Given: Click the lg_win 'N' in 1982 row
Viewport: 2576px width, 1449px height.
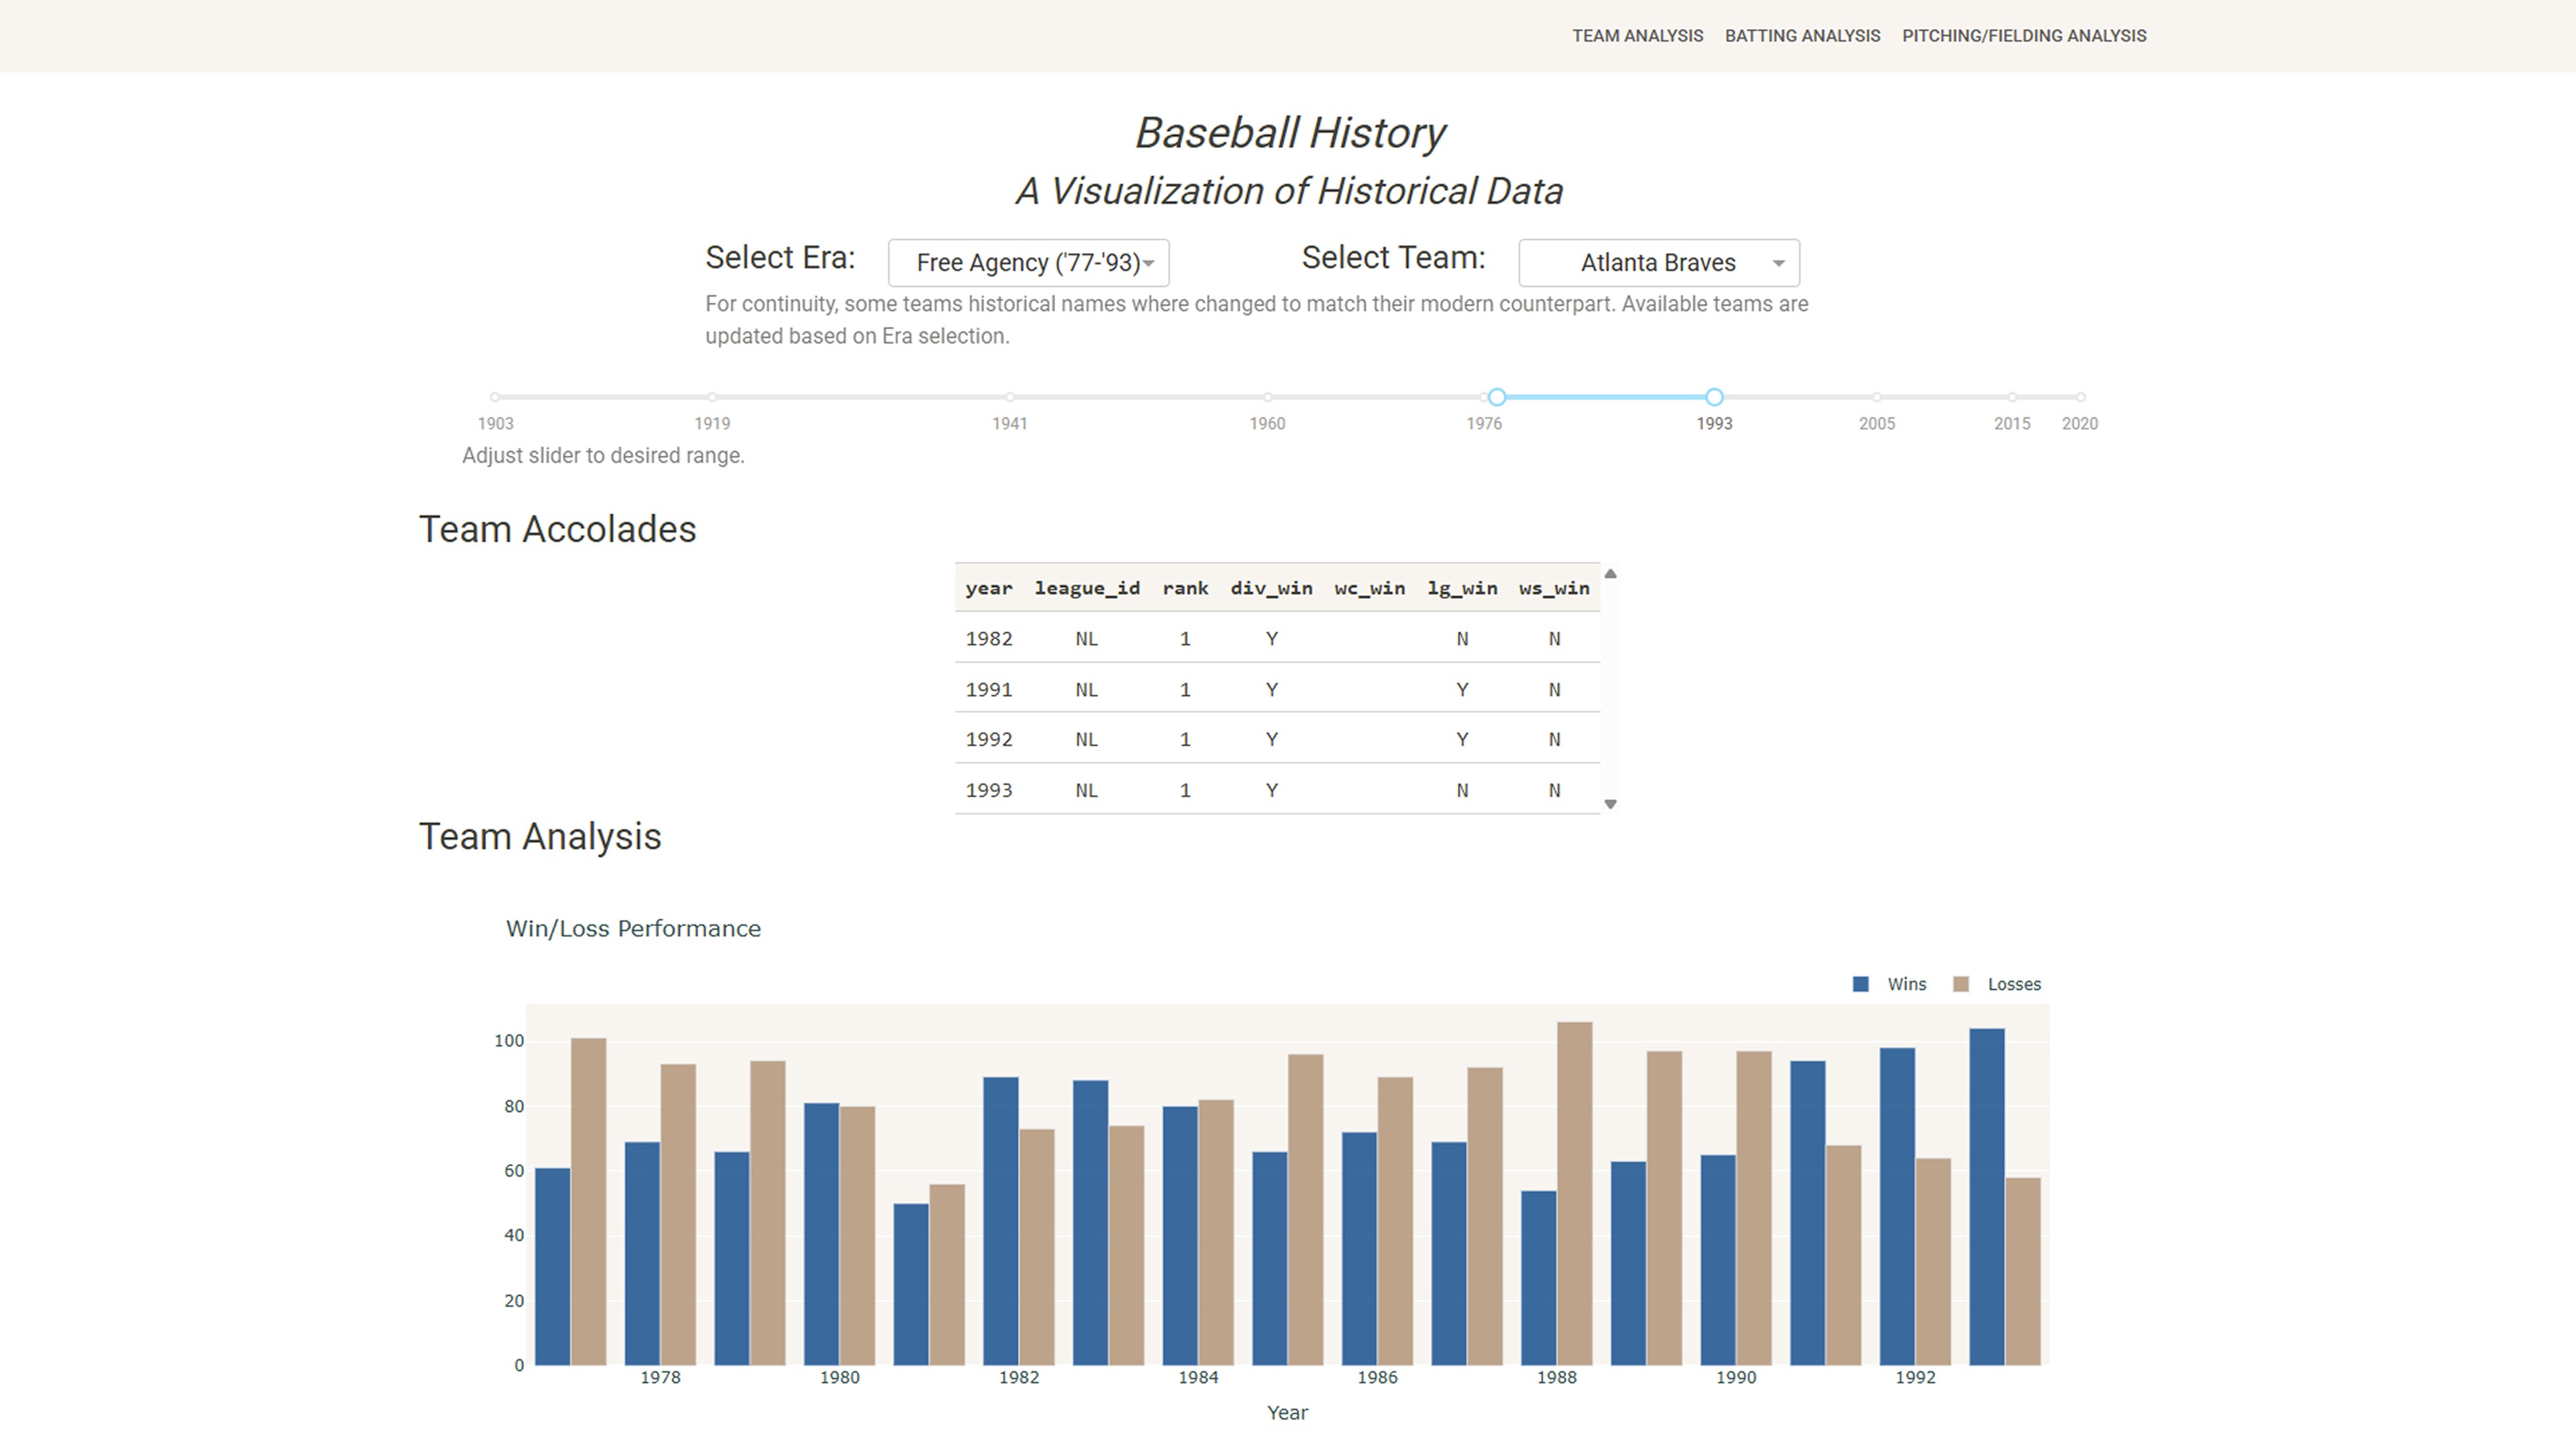Looking at the screenshot, I should coord(1462,639).
